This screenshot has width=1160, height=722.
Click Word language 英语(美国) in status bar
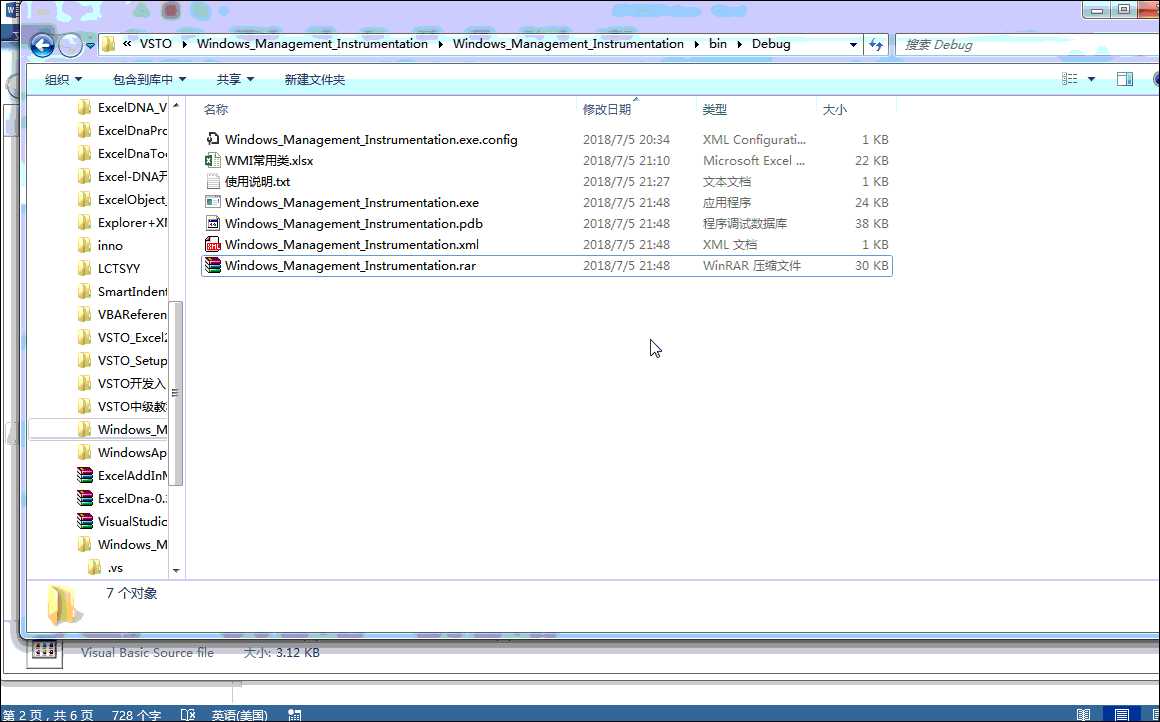coord(239,715)
